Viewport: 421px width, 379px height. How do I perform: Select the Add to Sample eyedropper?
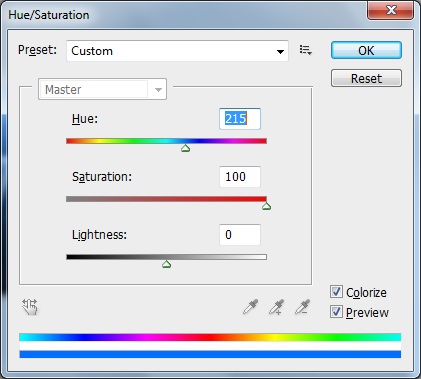(276, 307)
